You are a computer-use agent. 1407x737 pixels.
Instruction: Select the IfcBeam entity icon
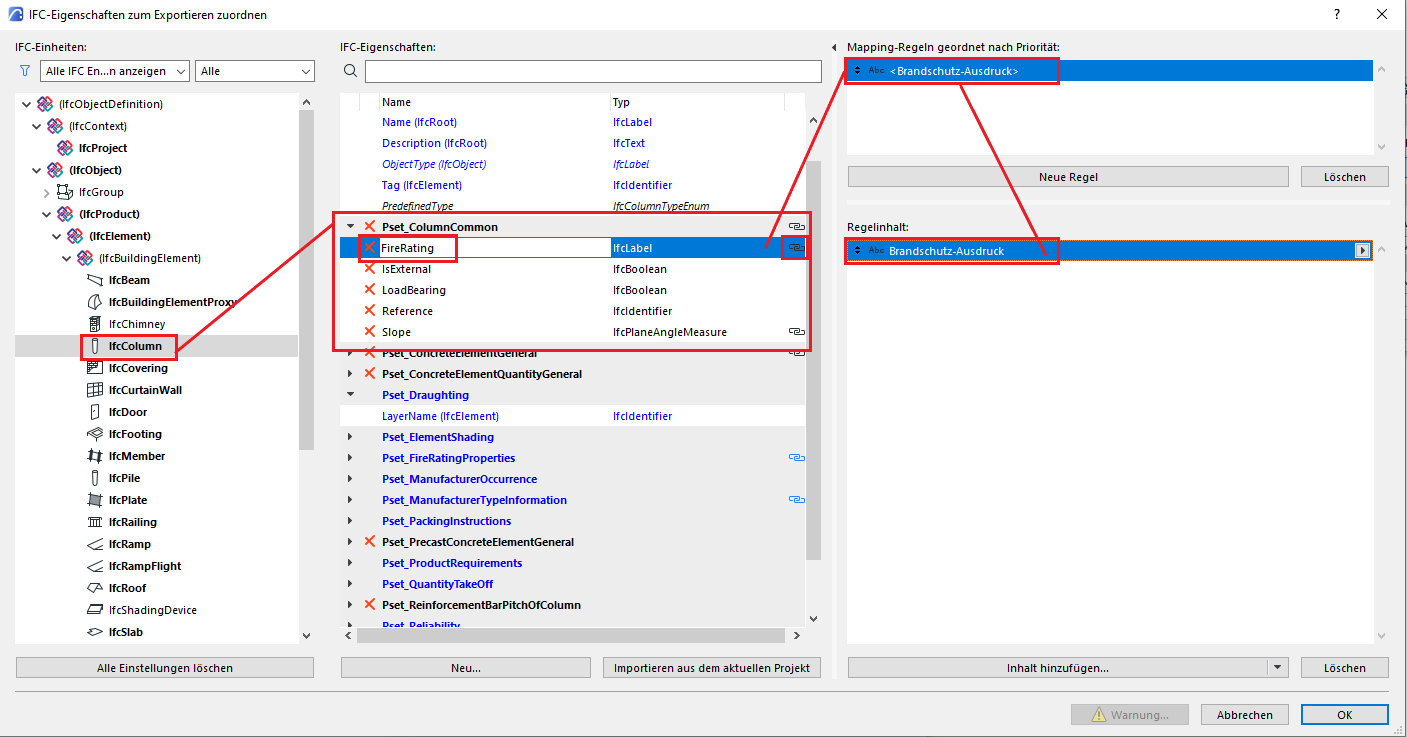pyautogui.click(x=95, y=280)
